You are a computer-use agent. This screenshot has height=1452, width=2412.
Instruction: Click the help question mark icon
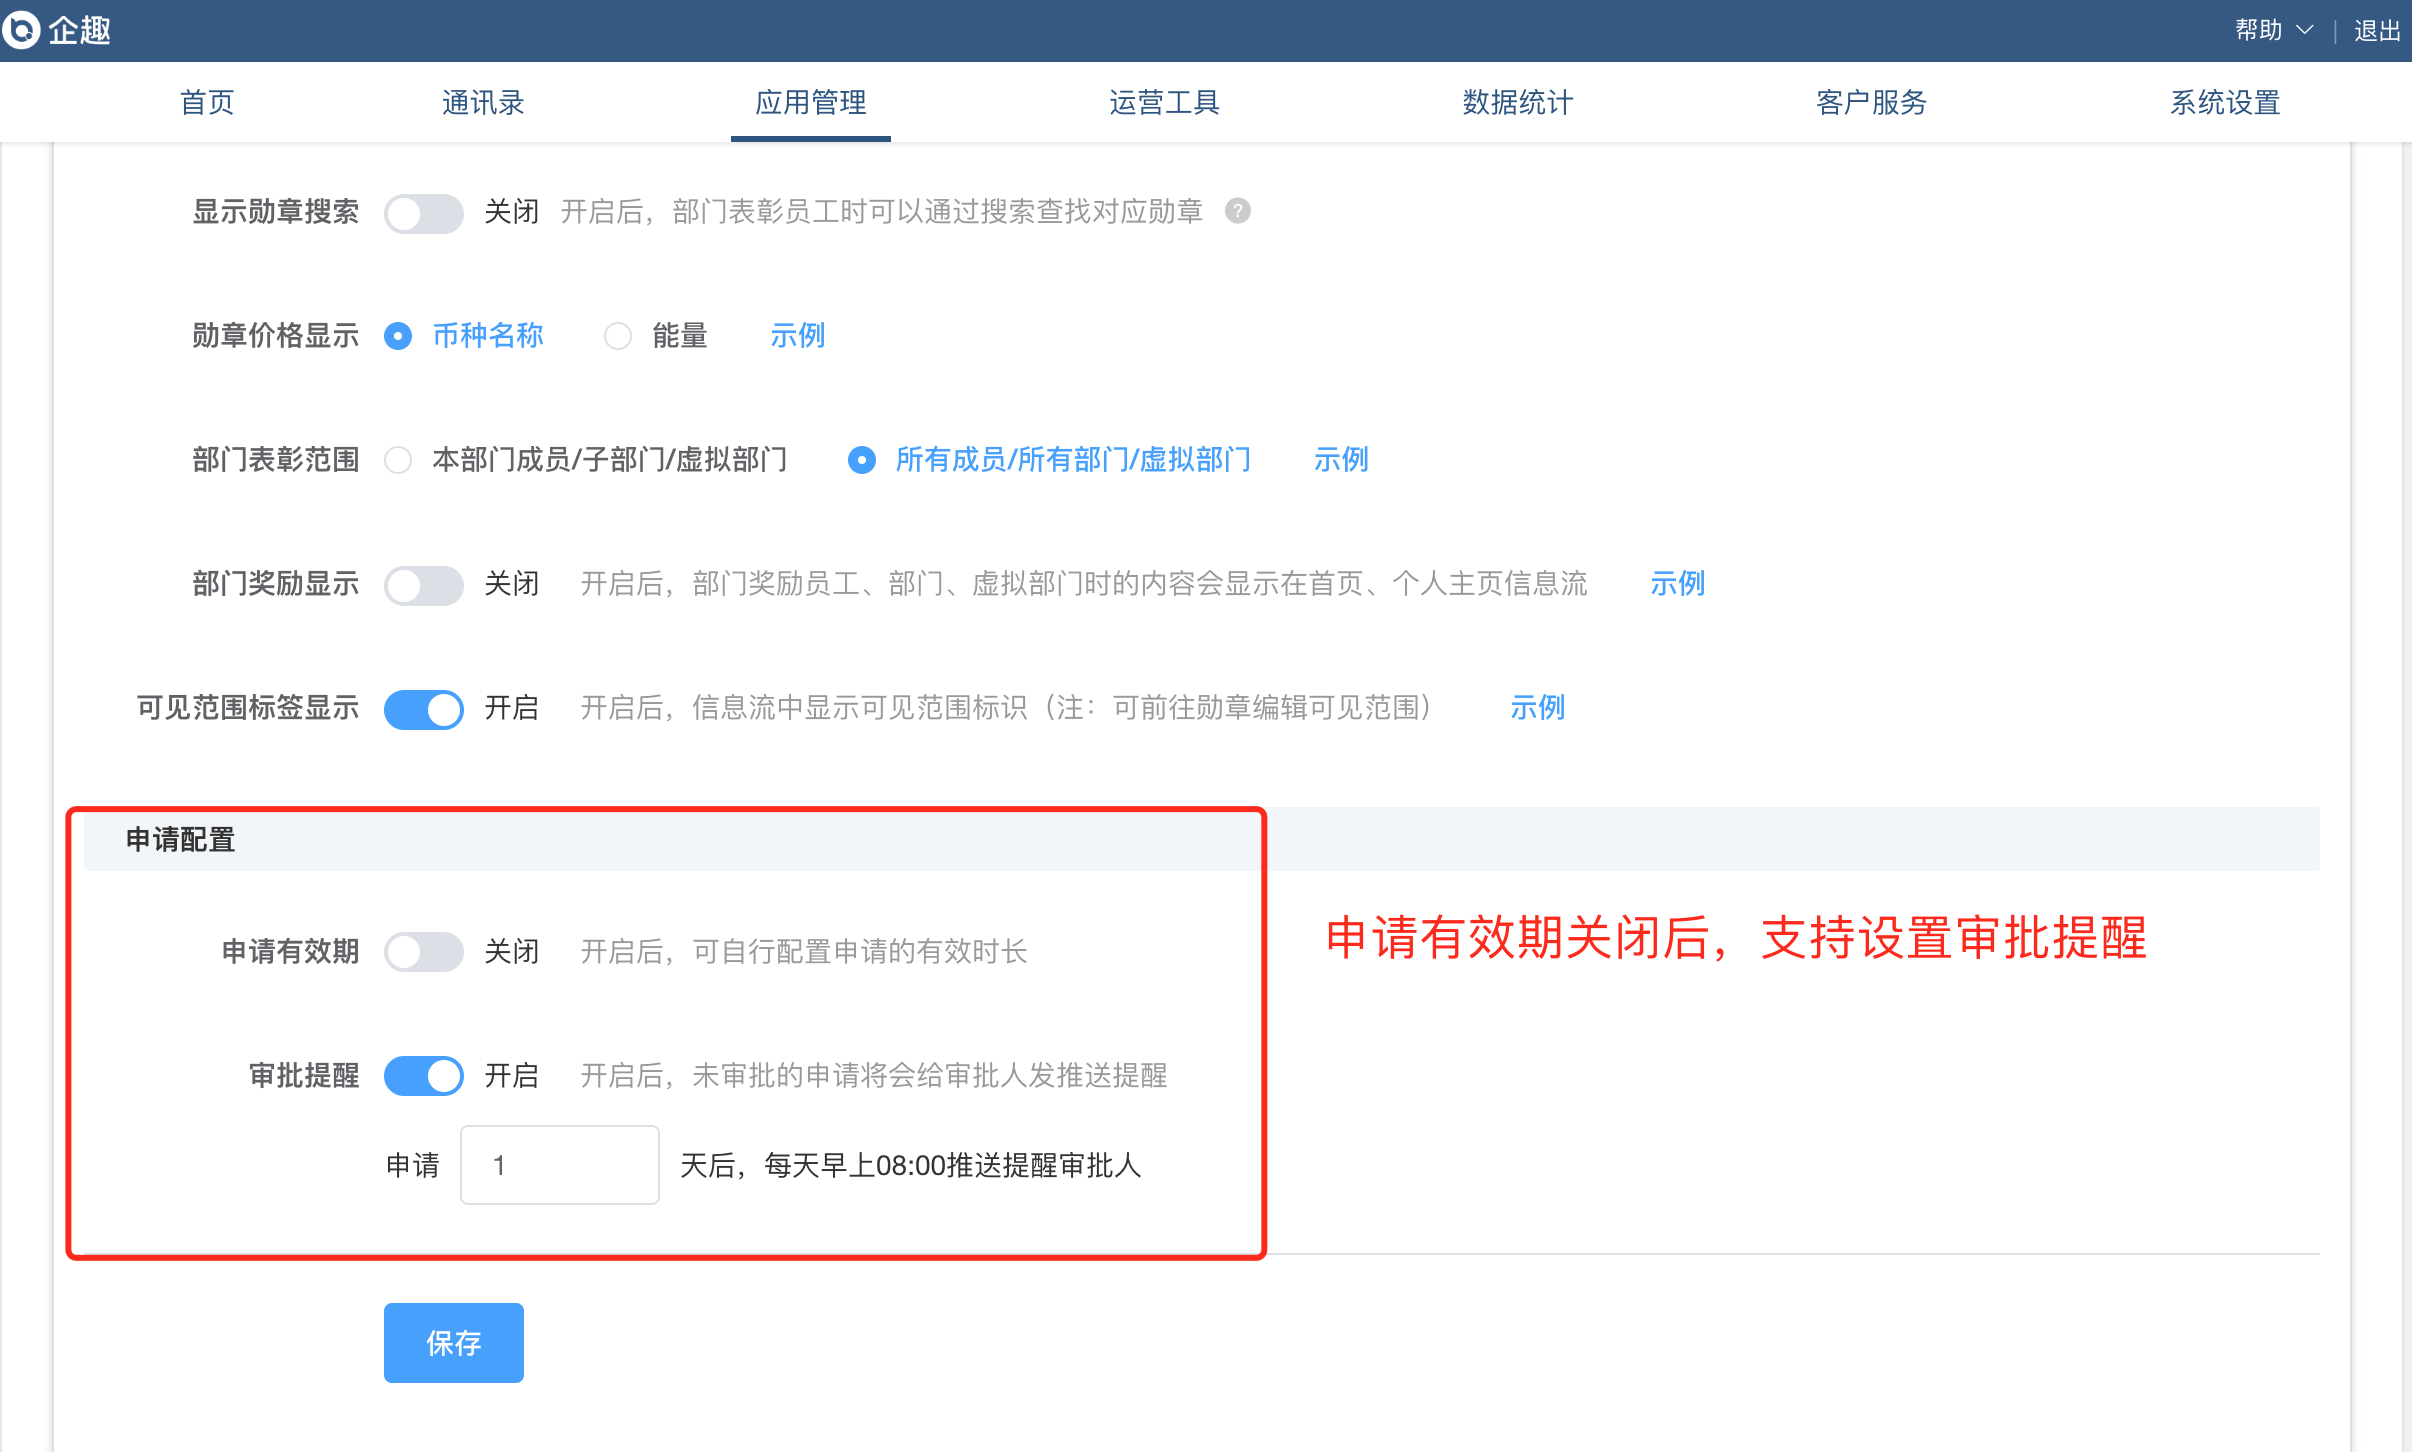(x=1238, y=211)
